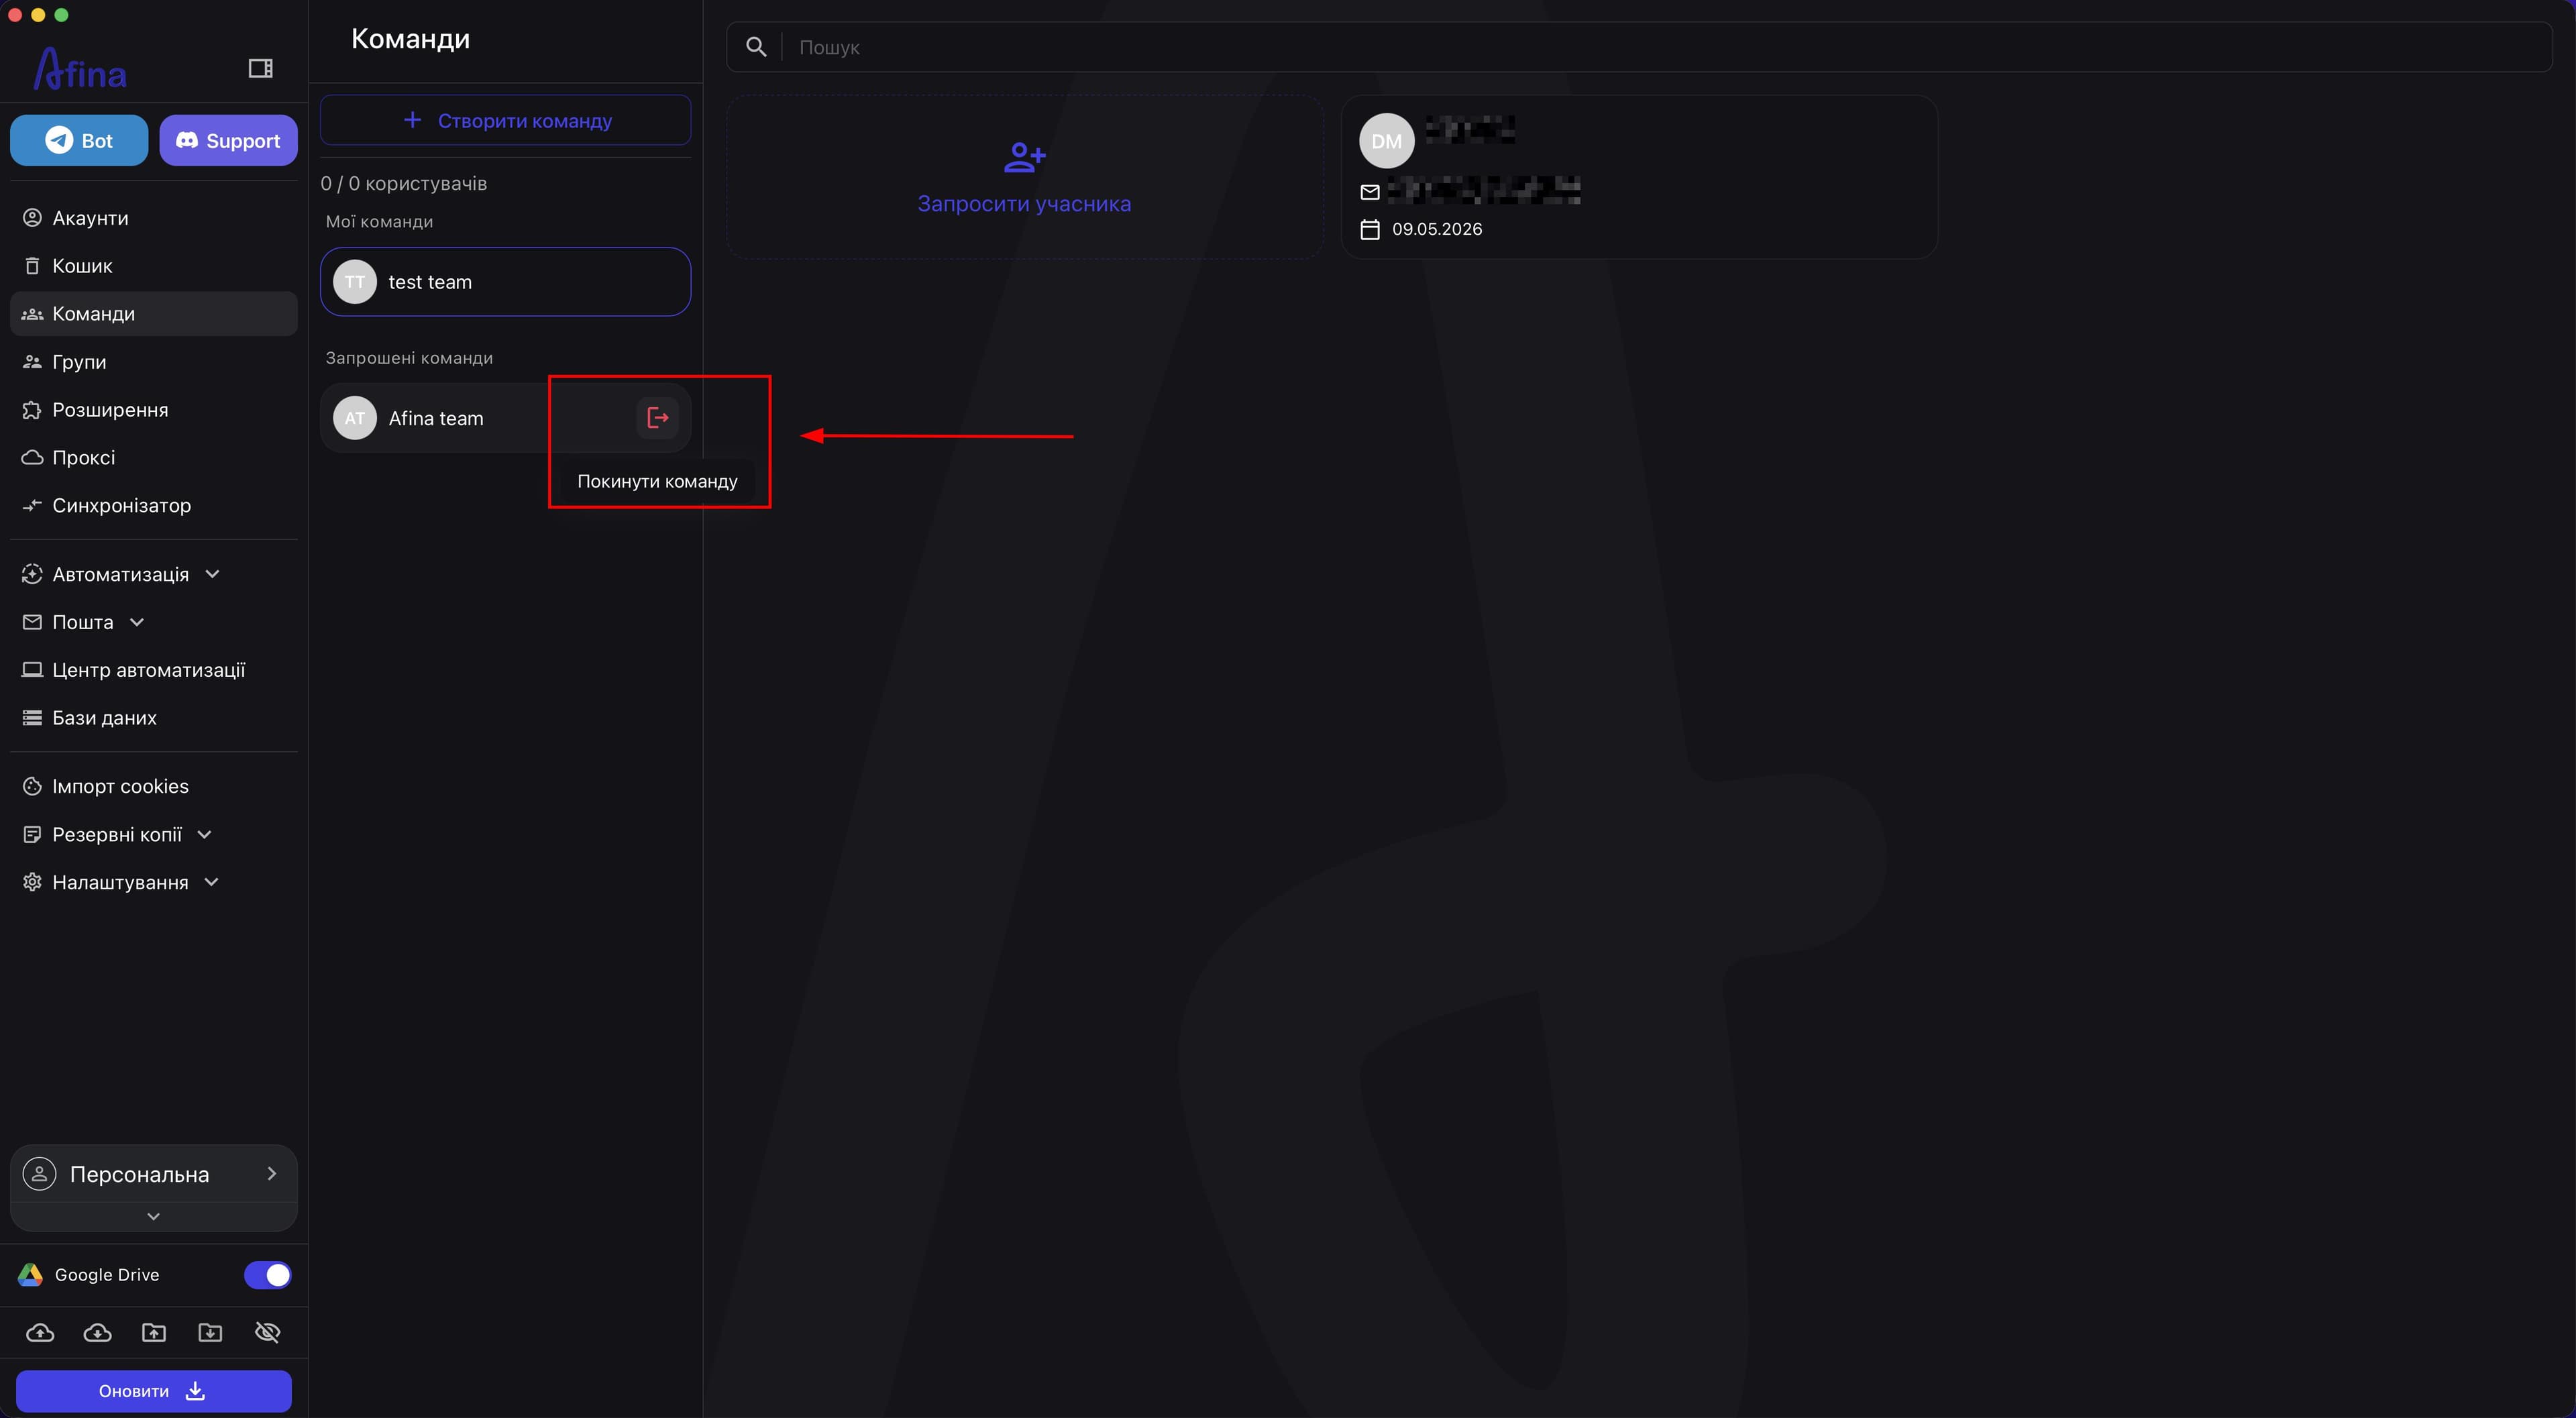Screen dimensions: 2576x1418
Task: Click the Синхронізатор arrows icon
Action: click(x=32, y=506)
